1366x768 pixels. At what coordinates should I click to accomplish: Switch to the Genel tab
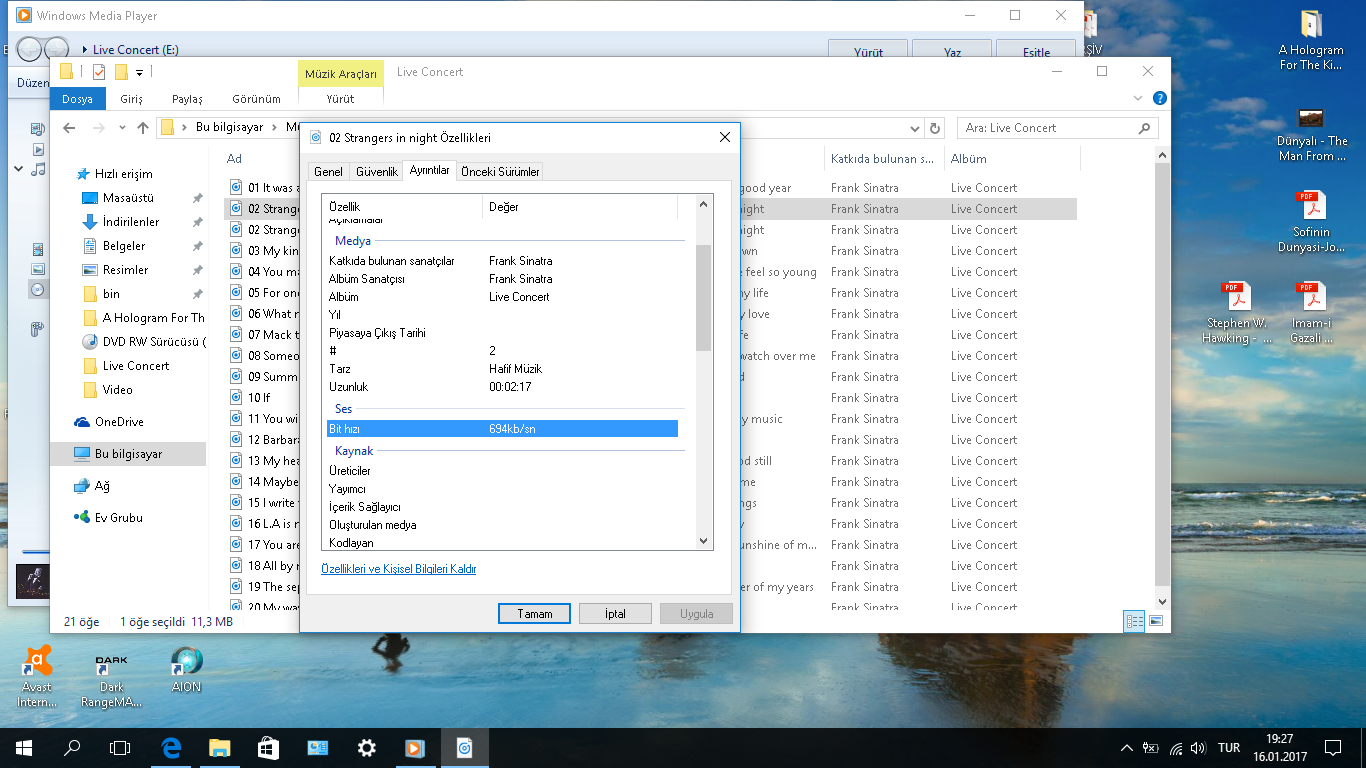[328, 172]
